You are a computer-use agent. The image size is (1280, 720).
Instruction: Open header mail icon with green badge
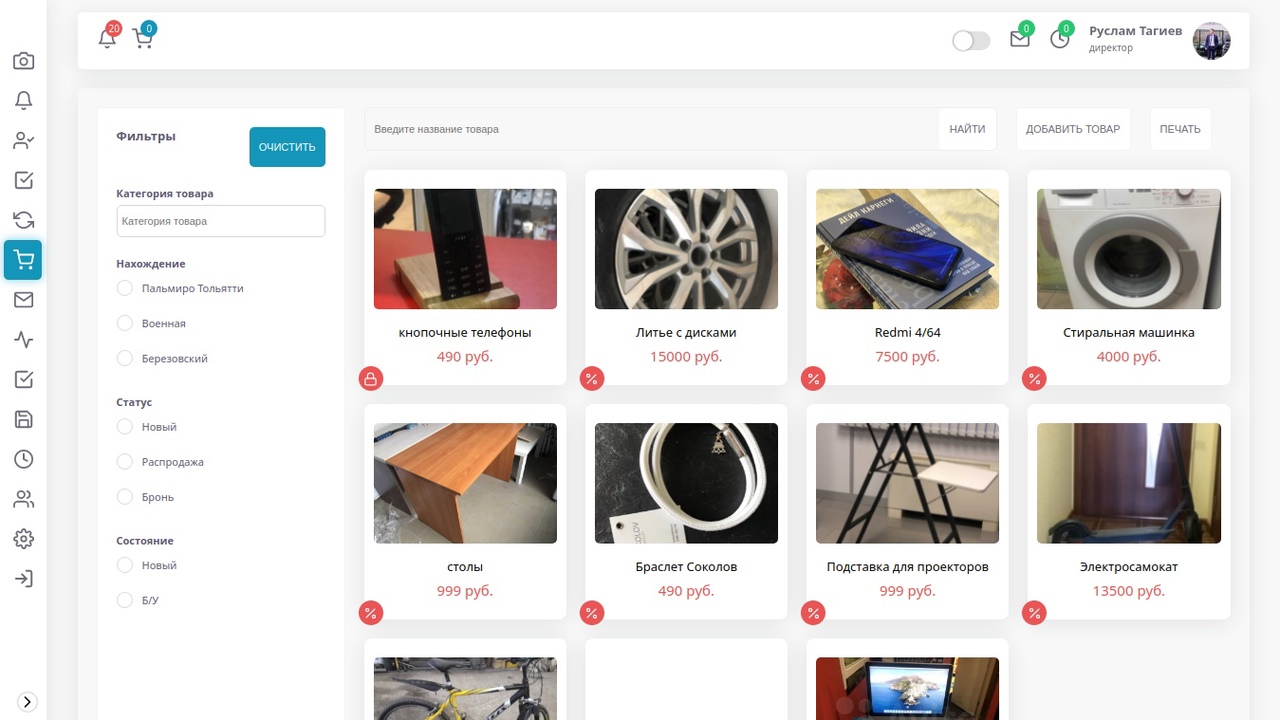point(1020,39)
